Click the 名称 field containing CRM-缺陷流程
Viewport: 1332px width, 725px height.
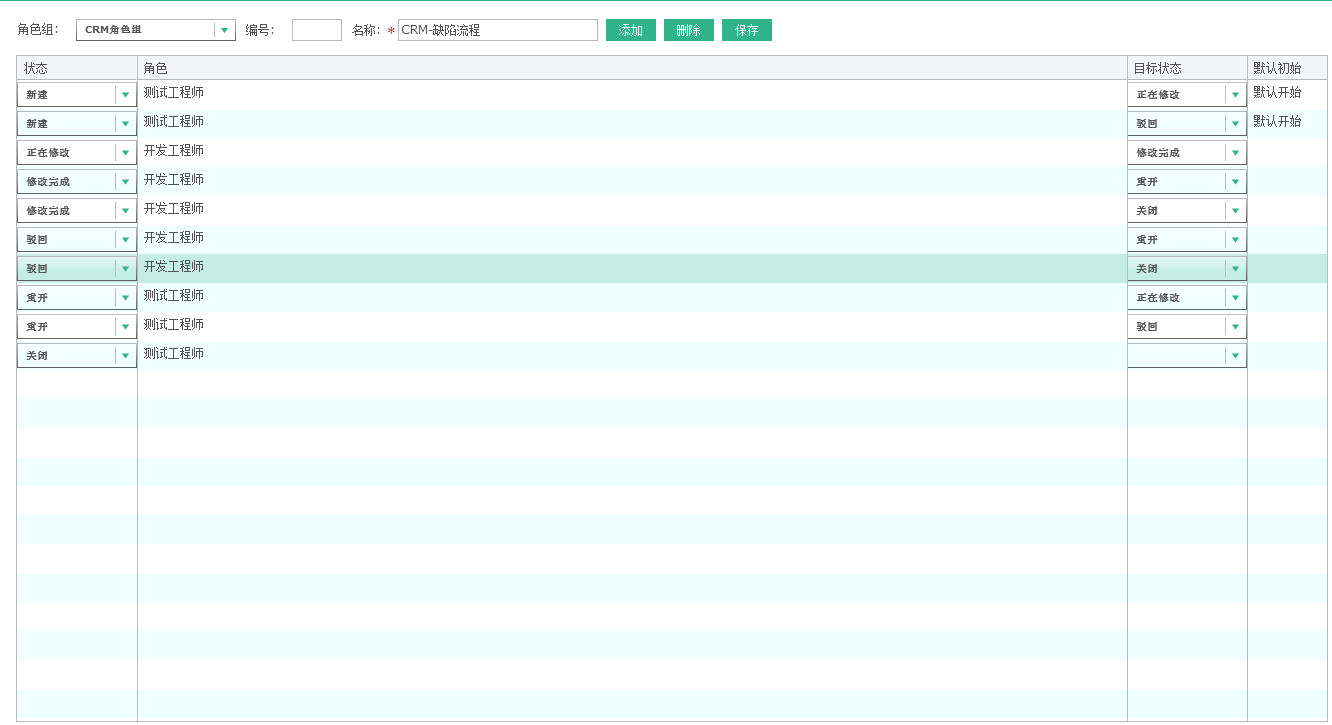(497, 30)
